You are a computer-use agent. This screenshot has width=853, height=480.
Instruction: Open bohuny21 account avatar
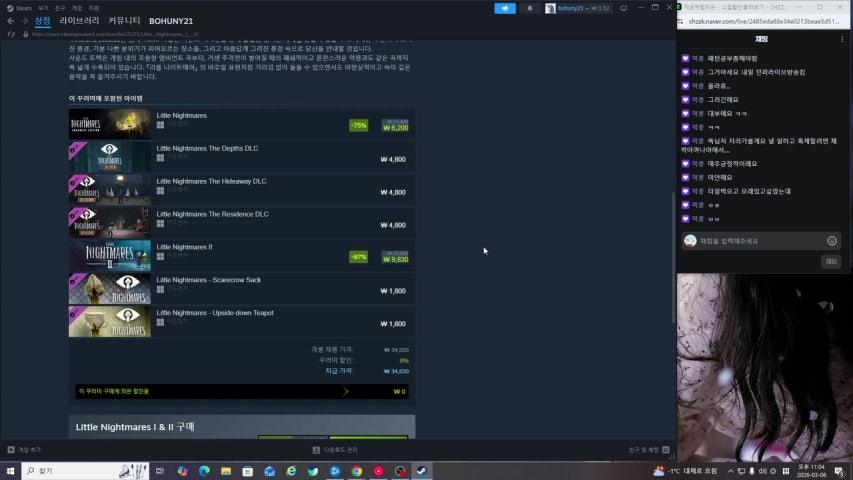click(550, 8)
